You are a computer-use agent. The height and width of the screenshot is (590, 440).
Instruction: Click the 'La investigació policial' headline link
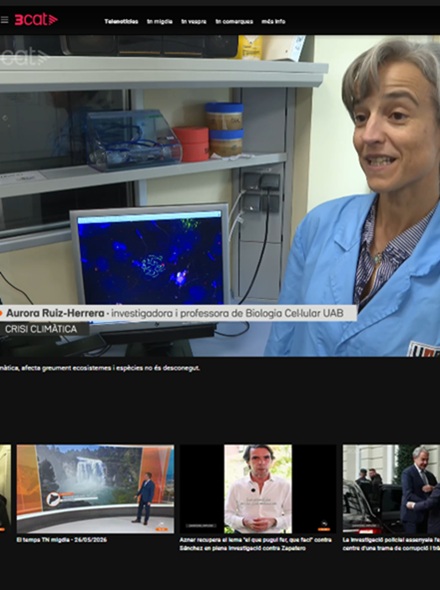pos(391,544)
